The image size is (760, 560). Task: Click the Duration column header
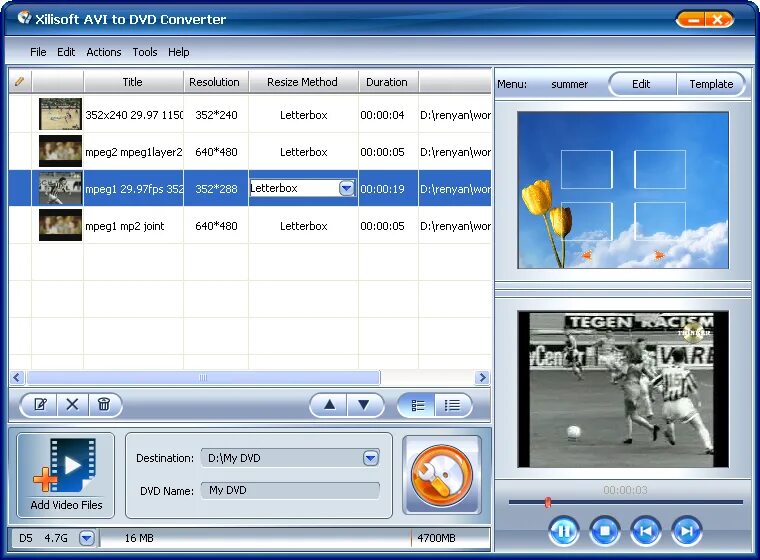coord(387,82)
